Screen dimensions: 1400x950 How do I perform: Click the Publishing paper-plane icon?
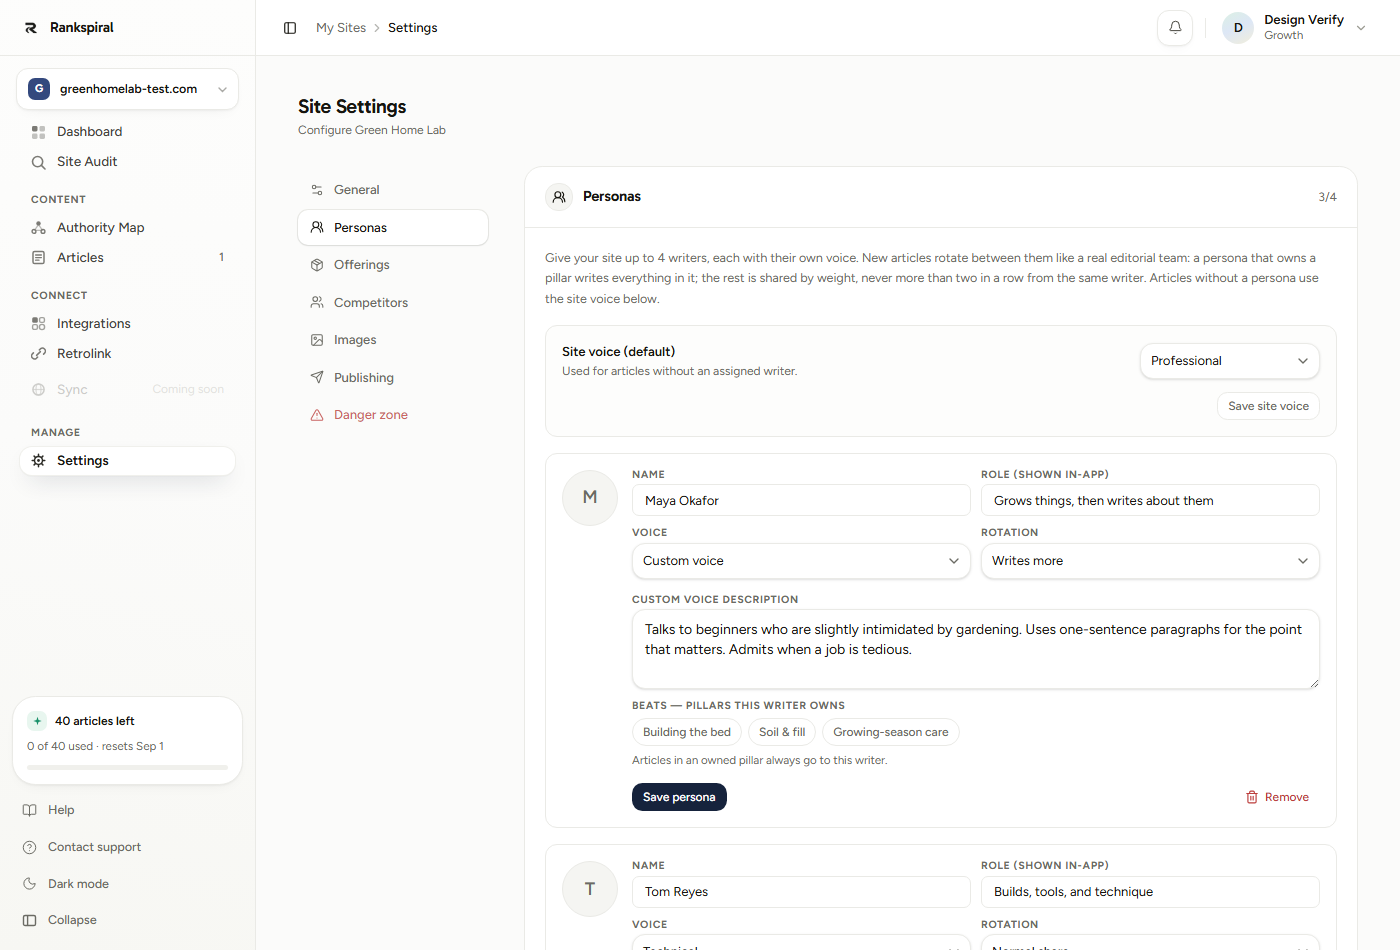click(317, 378)
